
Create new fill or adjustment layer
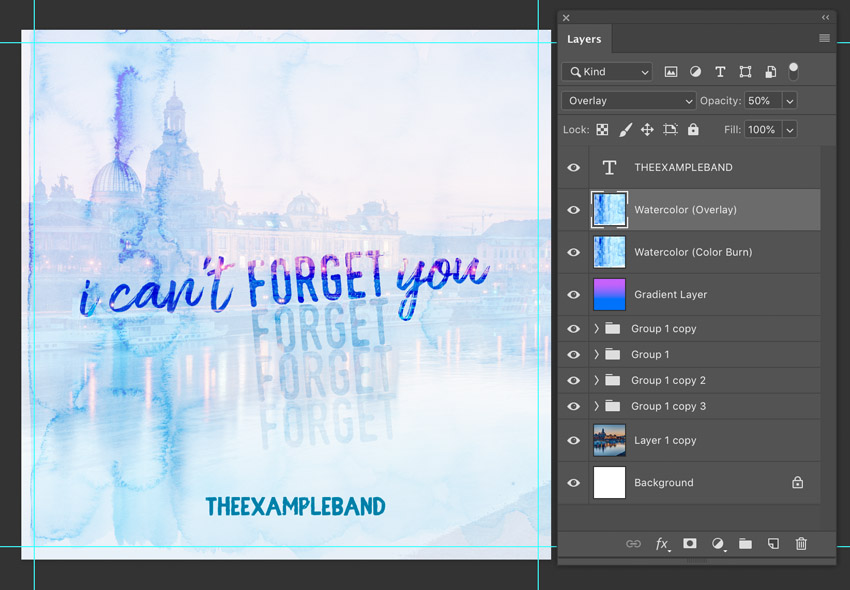(x=718, y=544)
